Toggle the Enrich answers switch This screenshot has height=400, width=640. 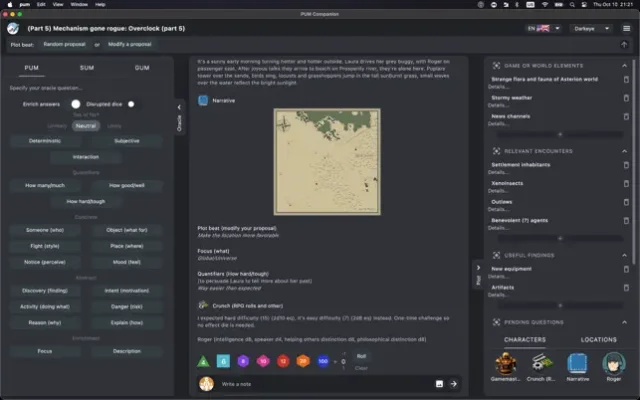pos(76,104)
